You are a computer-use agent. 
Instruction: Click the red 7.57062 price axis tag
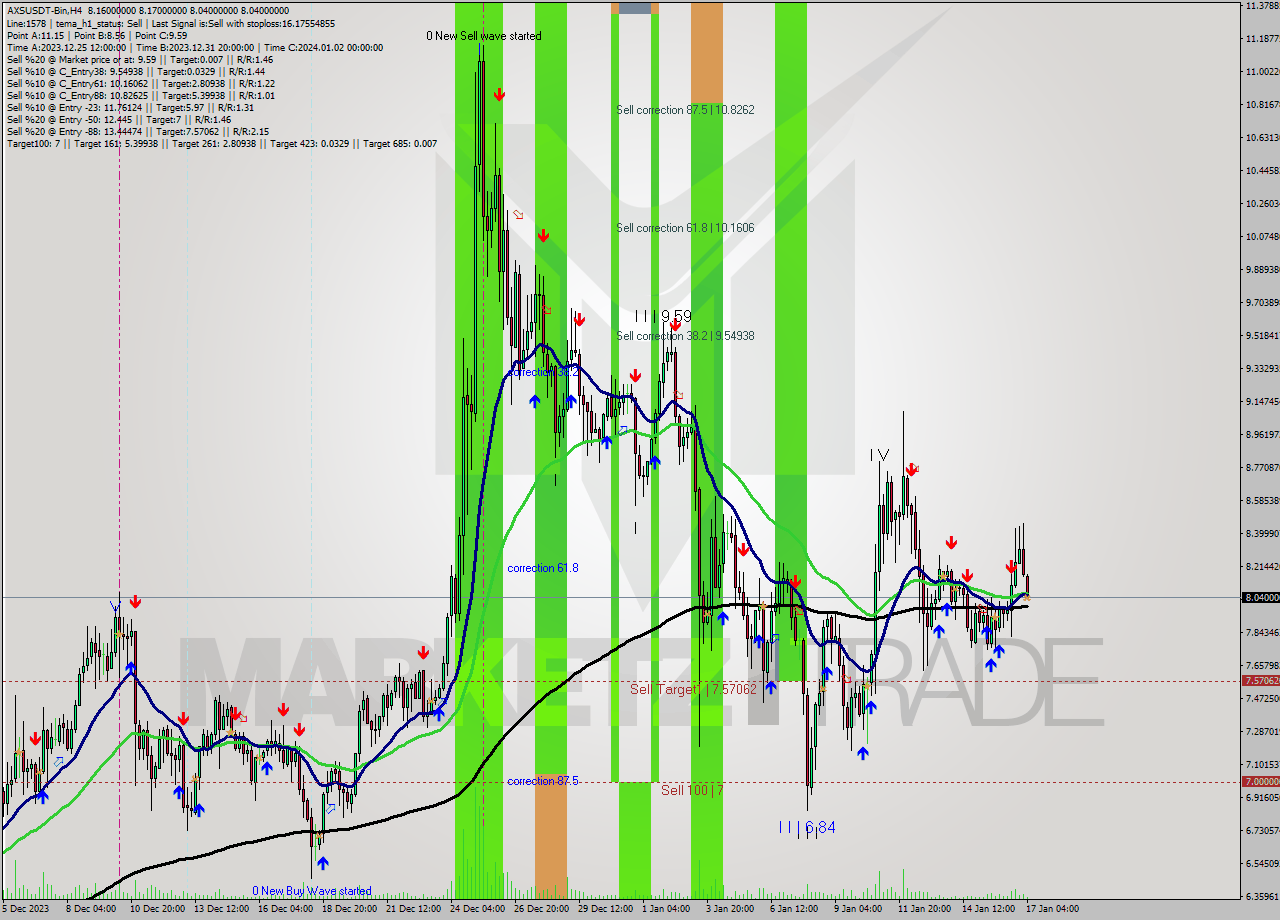[1260, 680]
